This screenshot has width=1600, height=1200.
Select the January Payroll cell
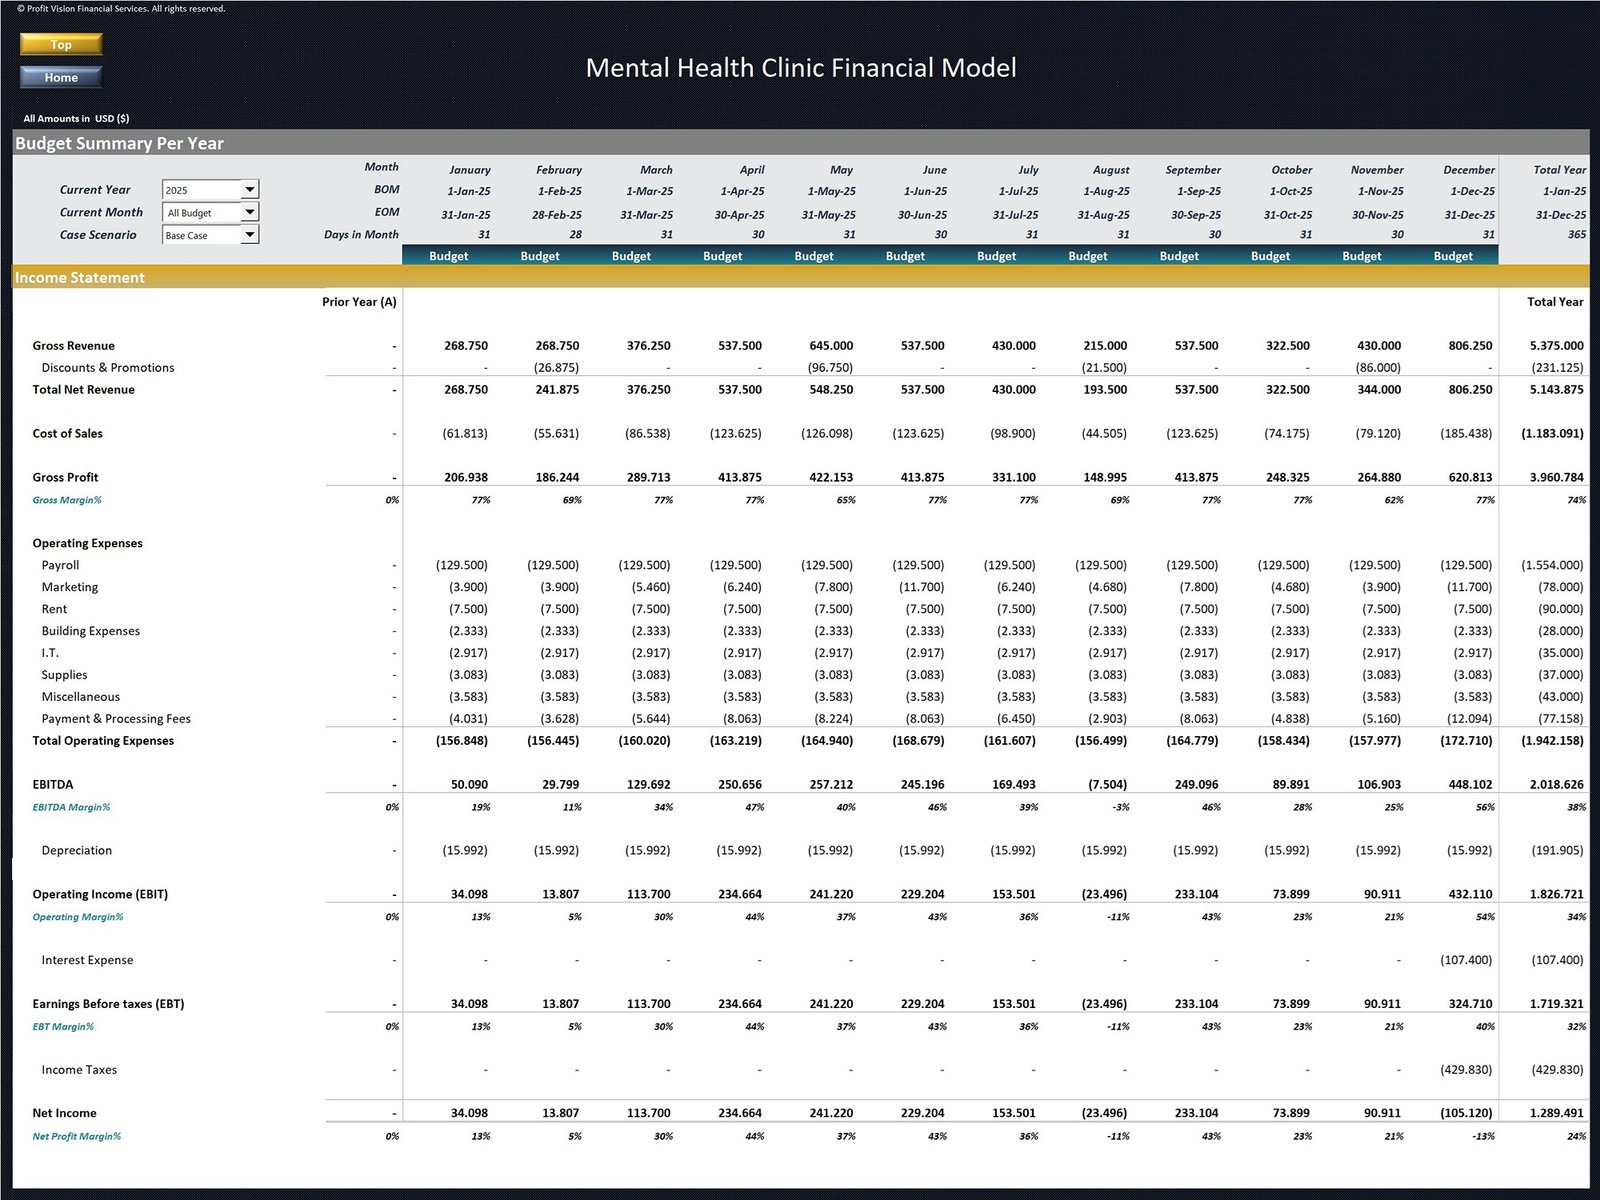pos(462,565)
